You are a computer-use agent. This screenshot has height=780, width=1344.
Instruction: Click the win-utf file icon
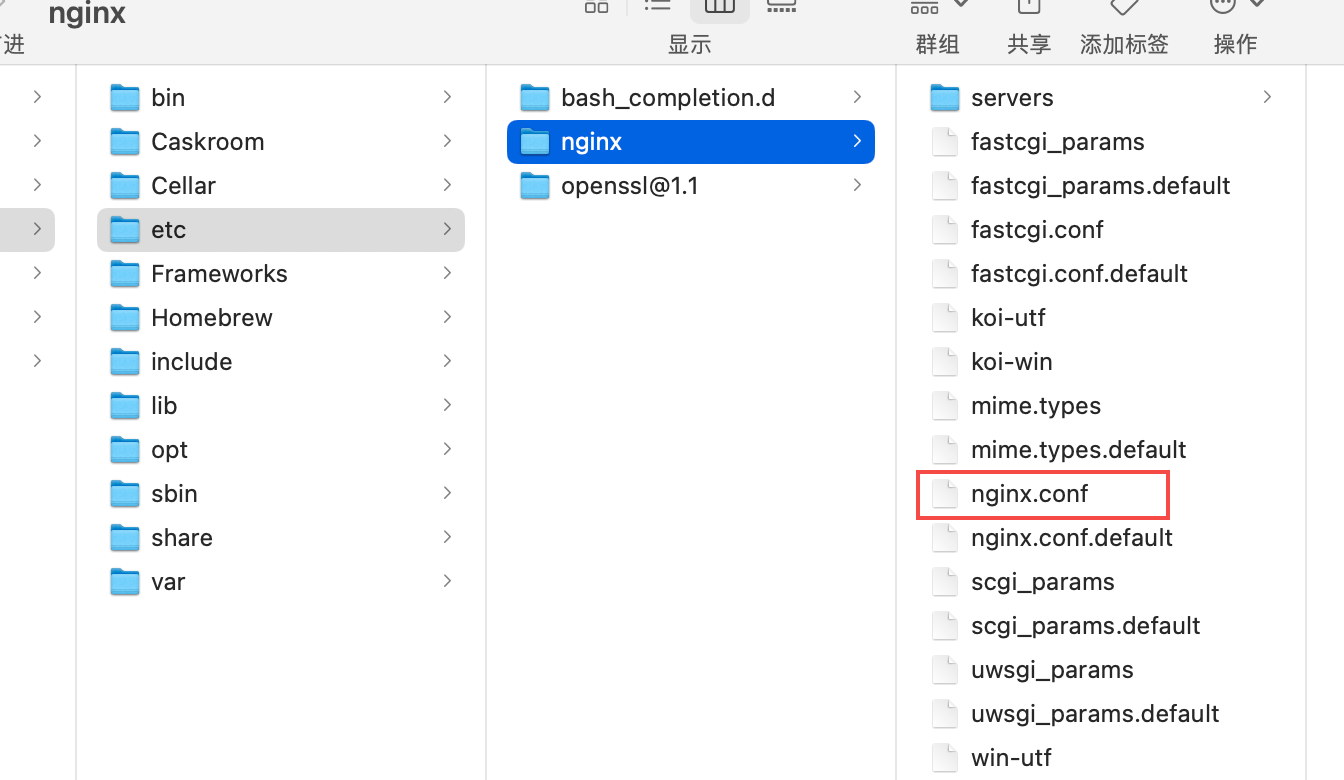point(945,757)
